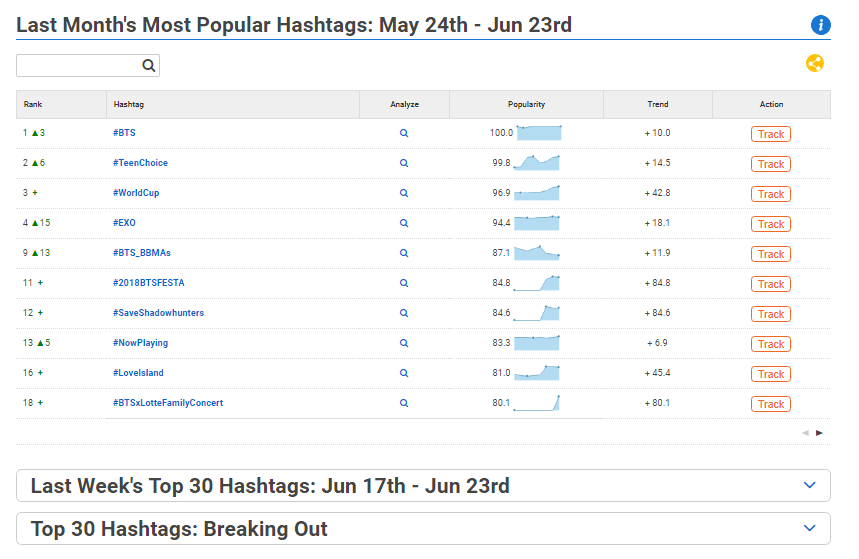Image resolution: width=859 pixels, height=559 pixels.
Task: Open the #2018BTSFESTA hashtag link
Action: pos(148,283)
